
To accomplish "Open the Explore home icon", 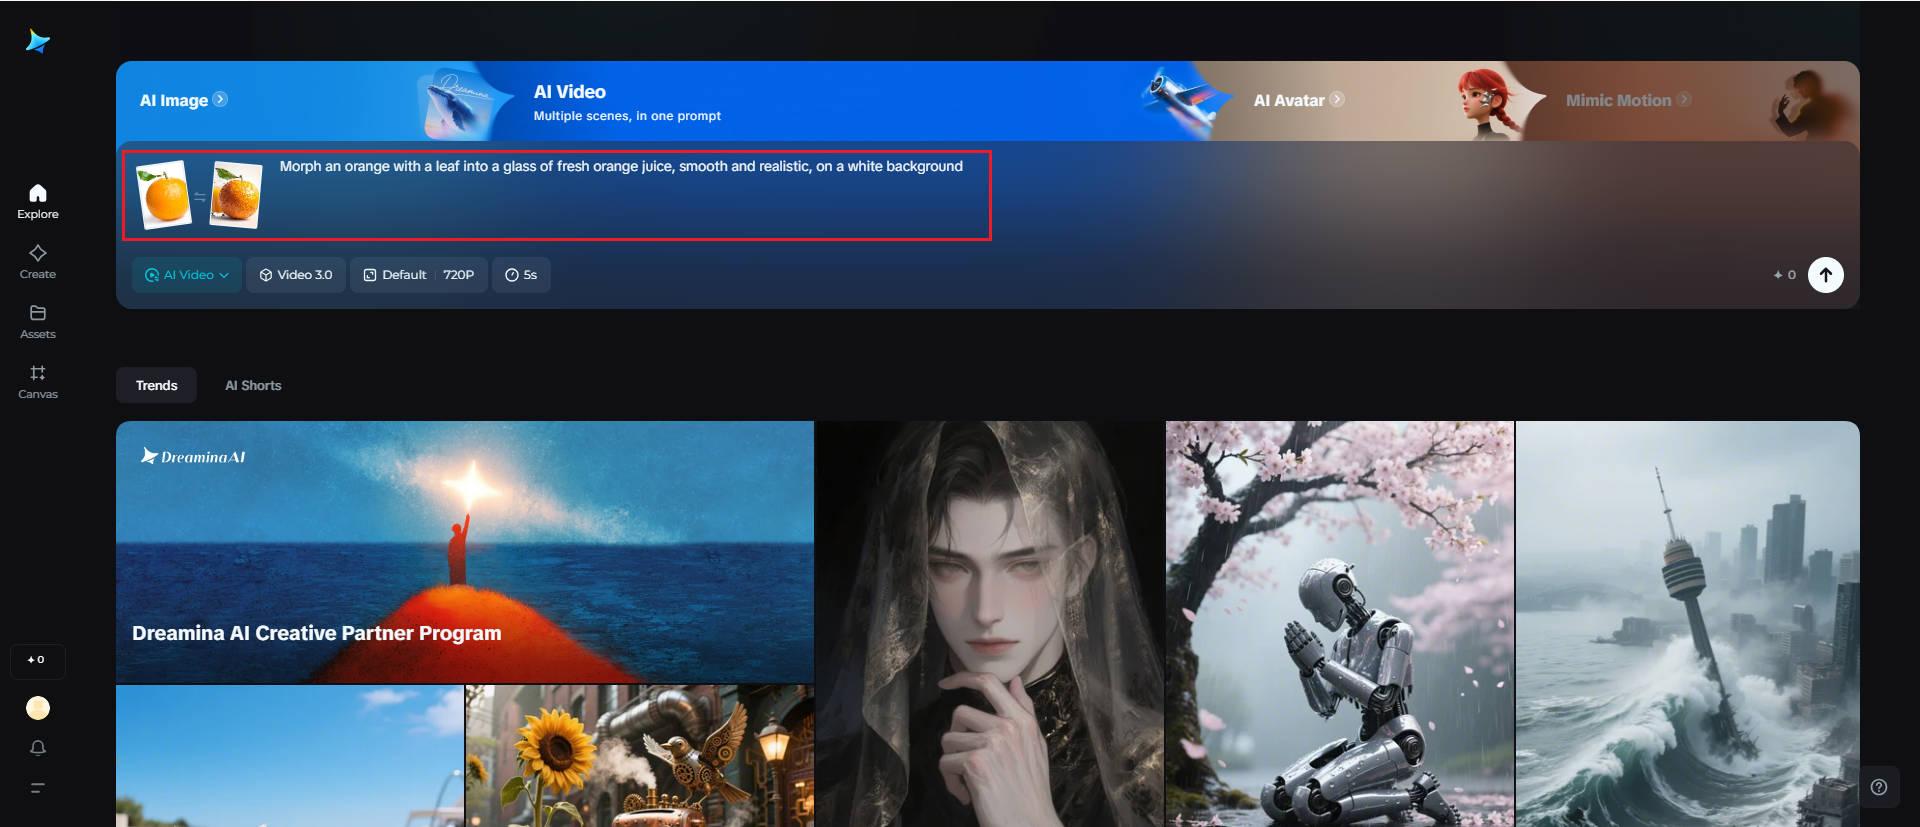I will point(38,193).
